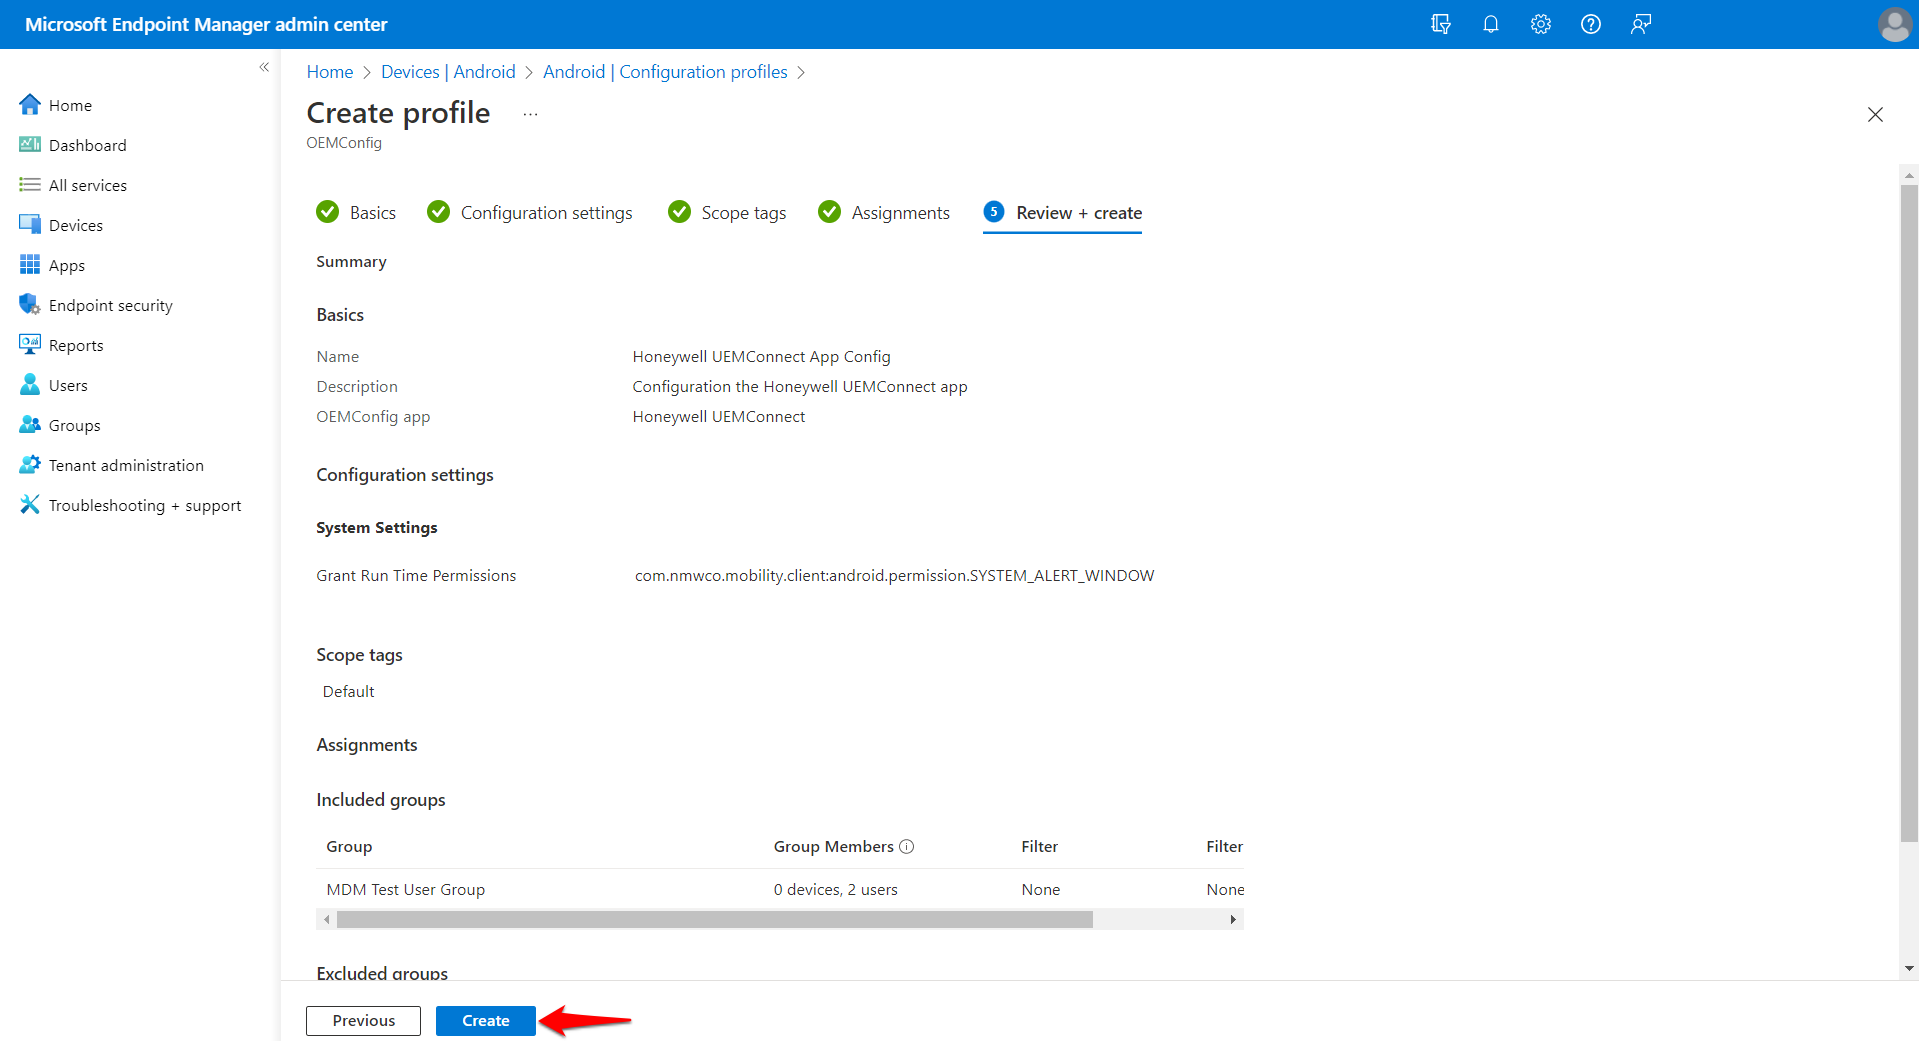Click the vertical scrollbar up arrow
The image size is (1919, 1041).
coord(1909,175)
